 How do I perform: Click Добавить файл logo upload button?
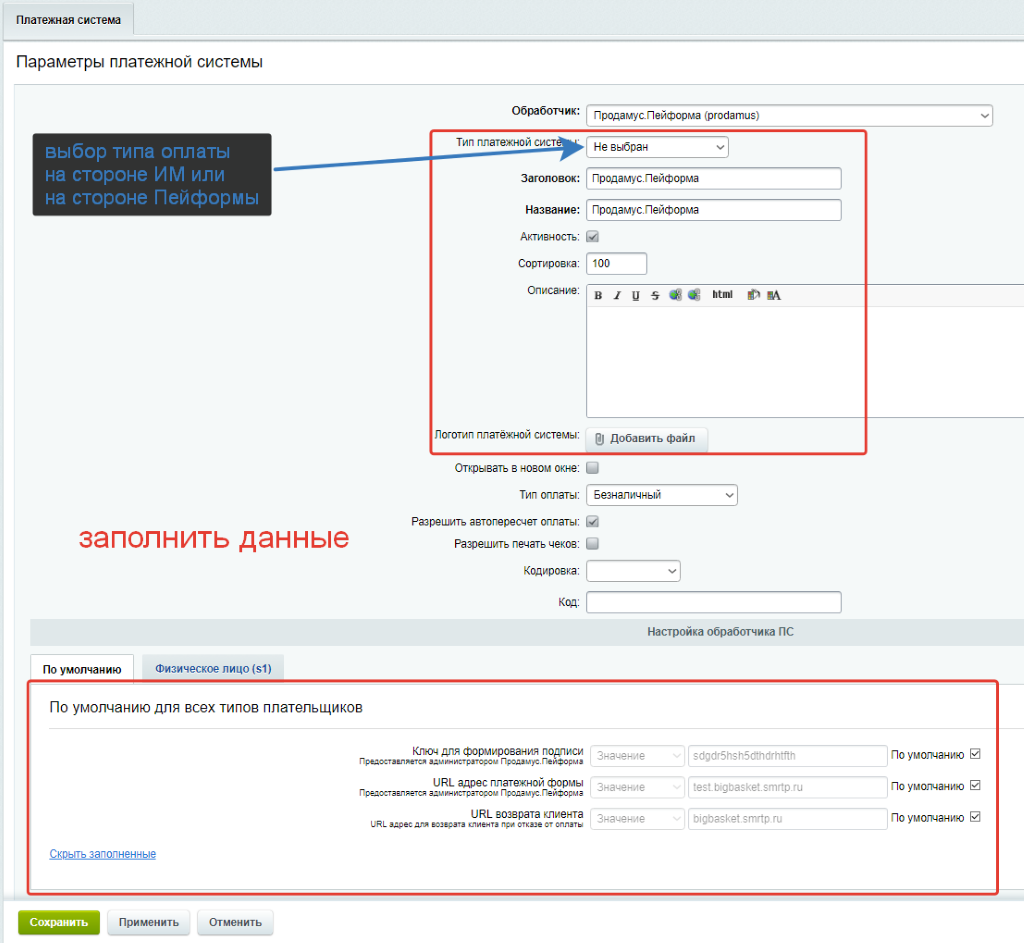point(647,439)
